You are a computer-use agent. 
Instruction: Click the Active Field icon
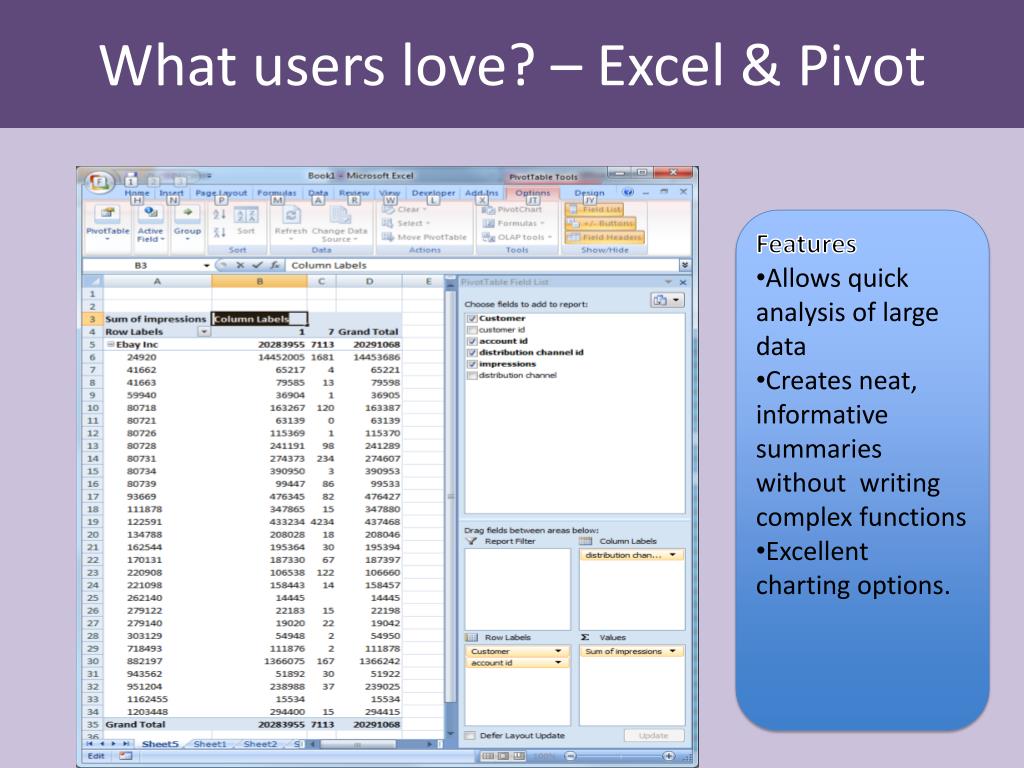(151, 213)
